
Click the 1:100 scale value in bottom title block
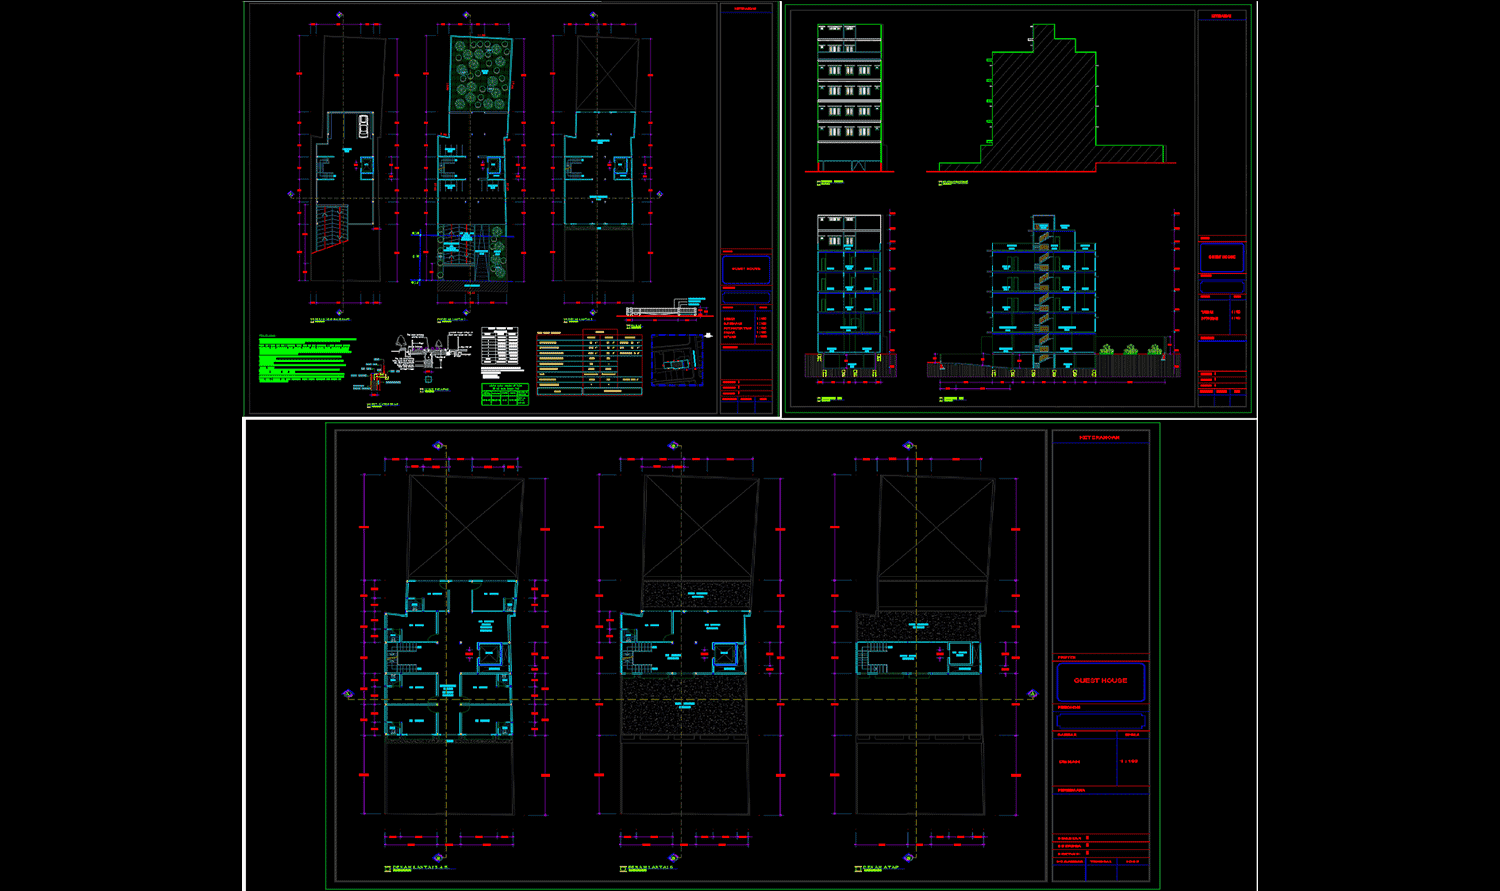click(1129, 762)
